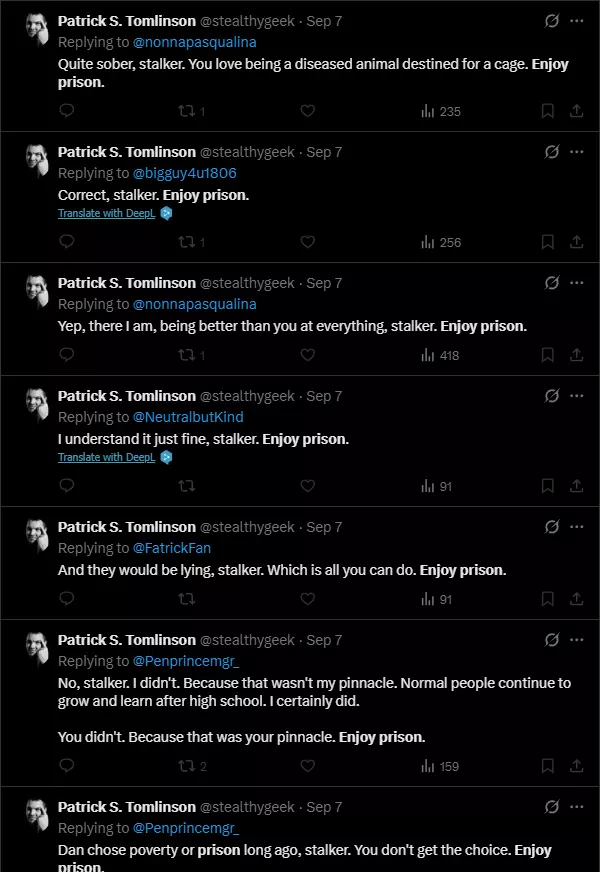Open the @bigguy4u1806 profile mention

tap(185, 174)
